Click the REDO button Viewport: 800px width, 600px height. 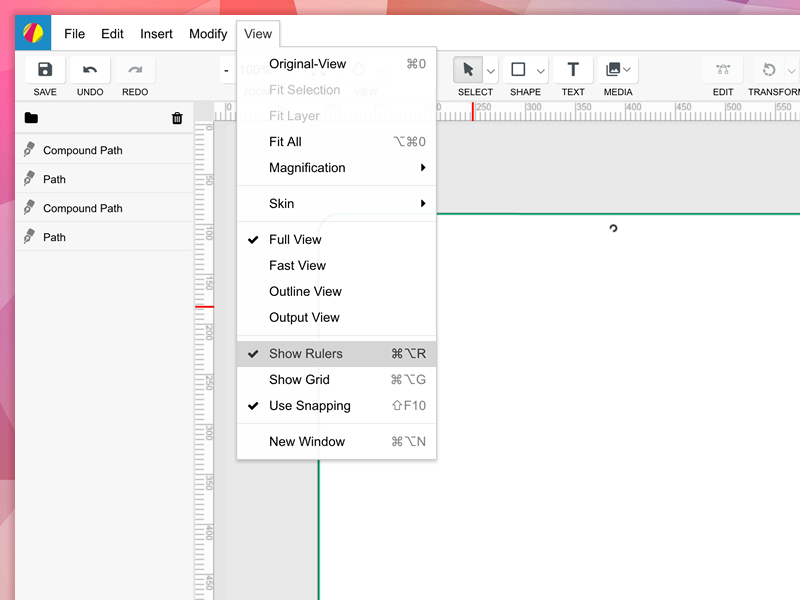click(135, 68)
